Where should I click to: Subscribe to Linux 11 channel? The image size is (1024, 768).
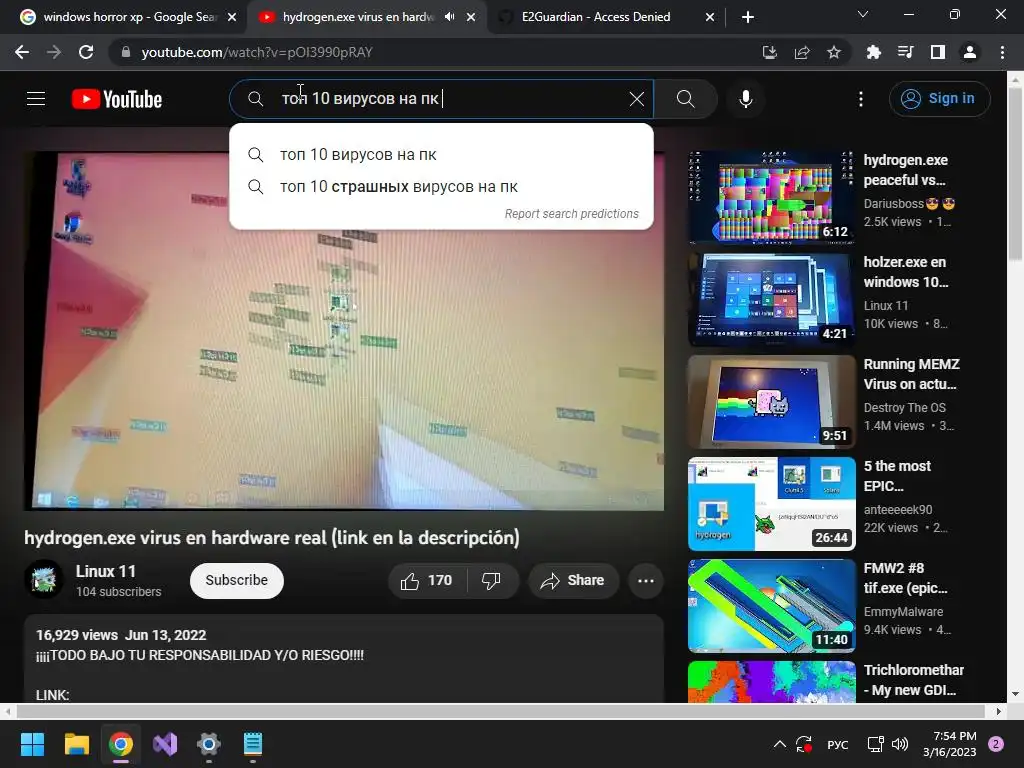[x=236, y=581]
